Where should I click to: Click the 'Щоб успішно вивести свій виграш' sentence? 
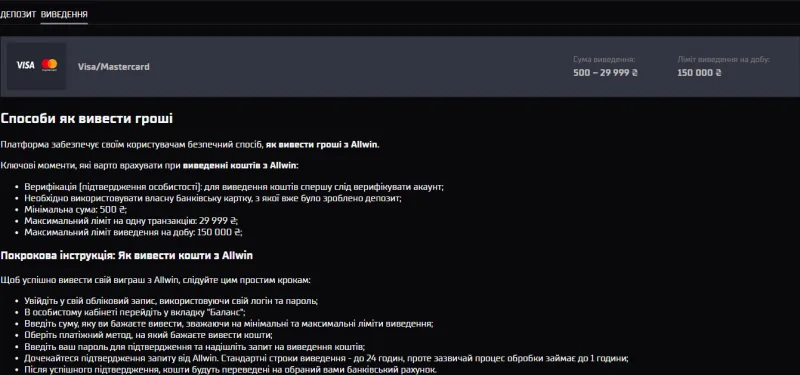155,280
